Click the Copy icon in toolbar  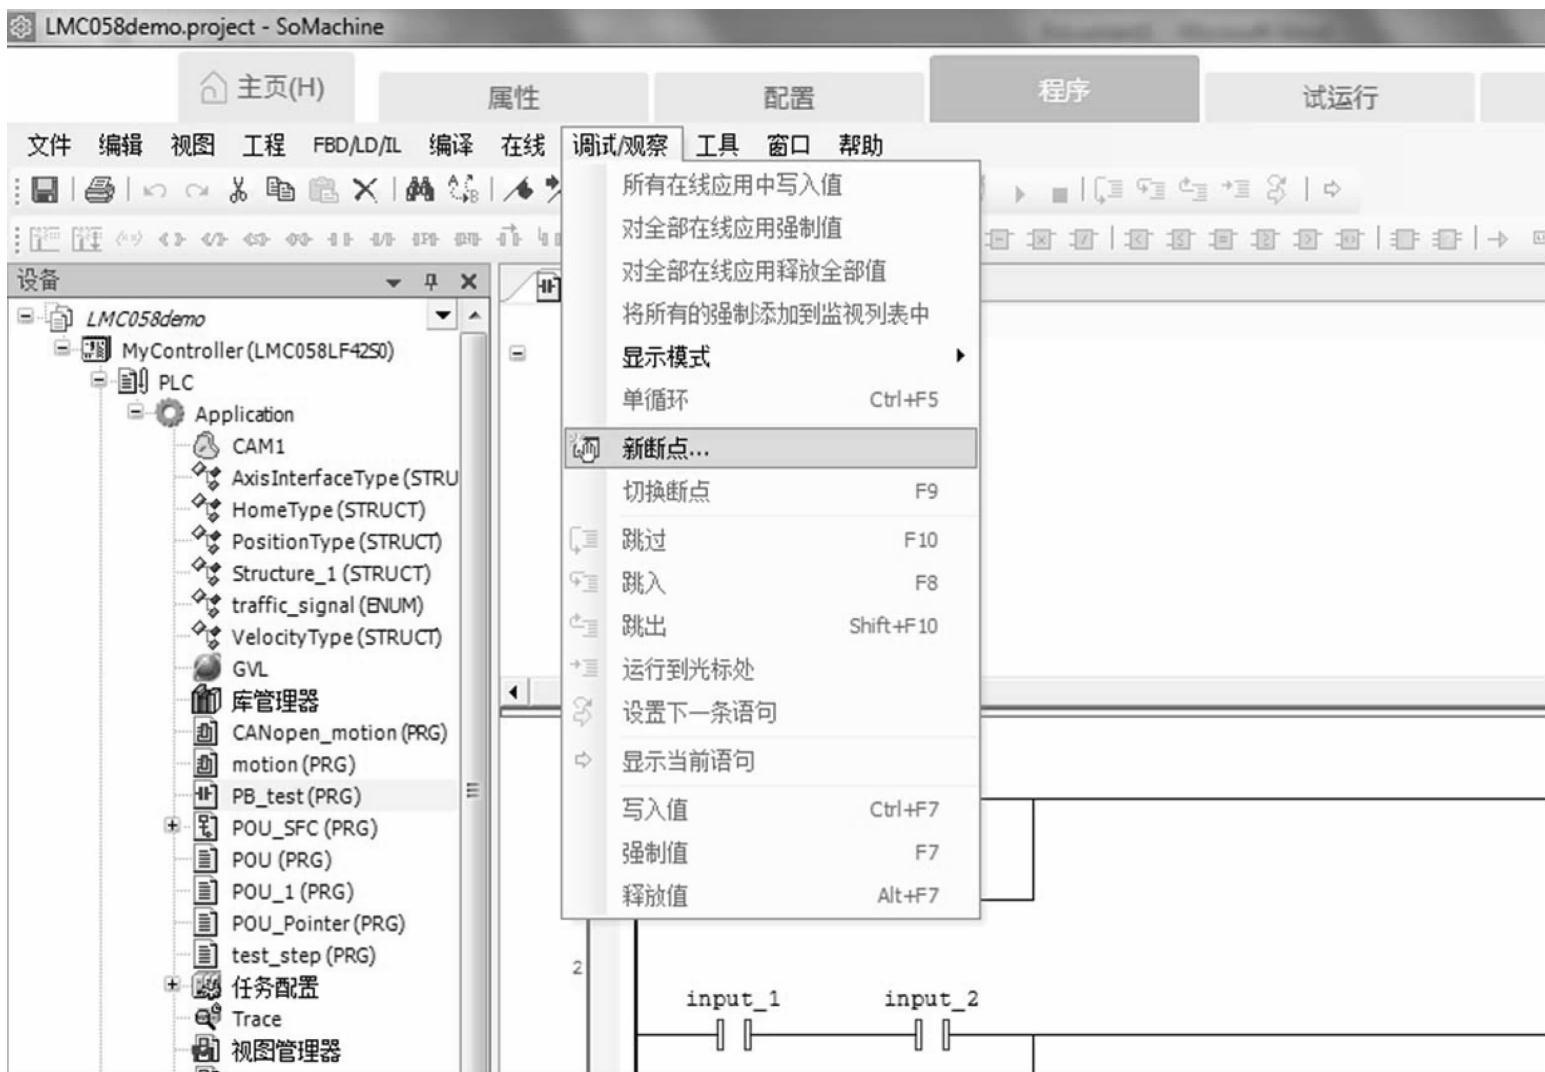pyautogui.click(x=281, y=189)
